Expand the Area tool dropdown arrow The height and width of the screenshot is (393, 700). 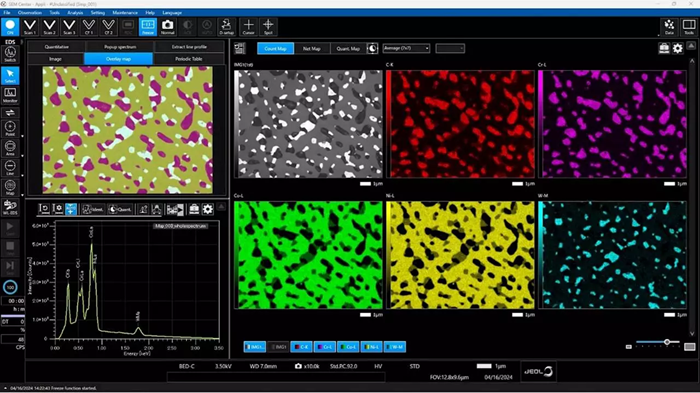point(22,155)
